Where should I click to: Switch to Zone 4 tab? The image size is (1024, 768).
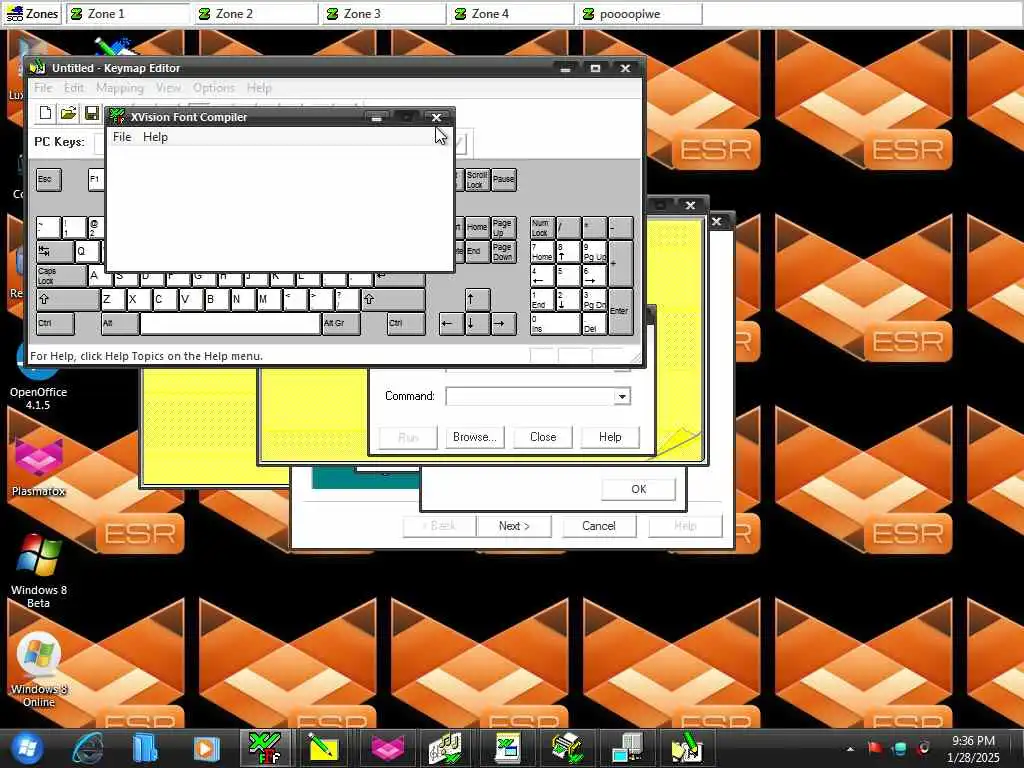(x=512, y=14)
